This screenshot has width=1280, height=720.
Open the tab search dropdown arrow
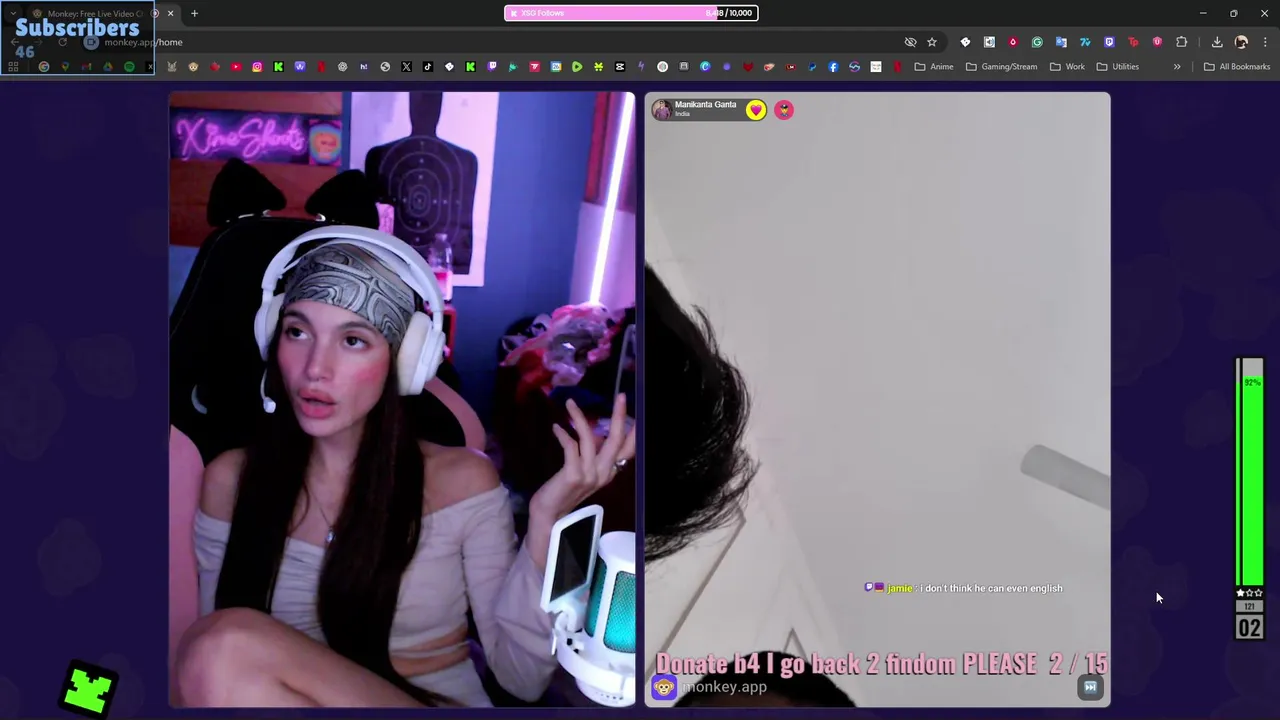coord(13,13)
